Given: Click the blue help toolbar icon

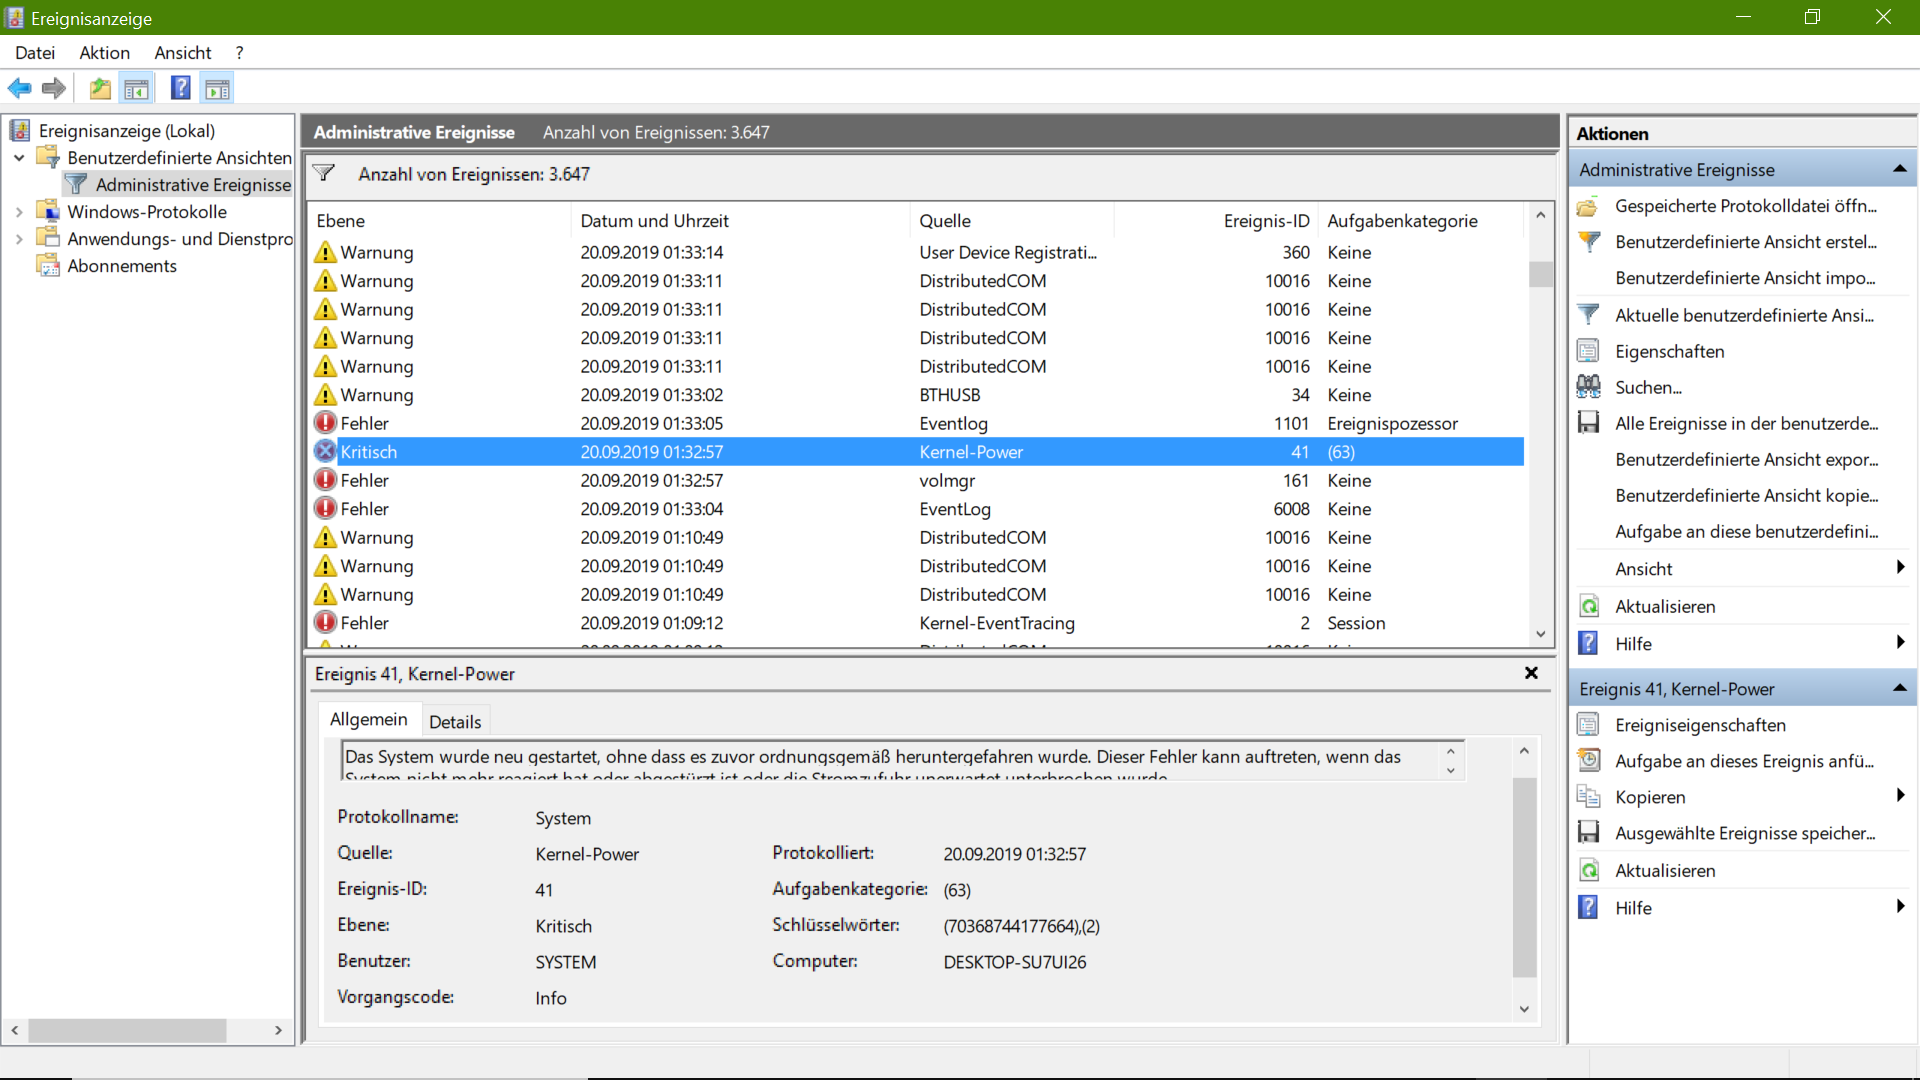Looking at the screenshot, I should coord(180,88).
